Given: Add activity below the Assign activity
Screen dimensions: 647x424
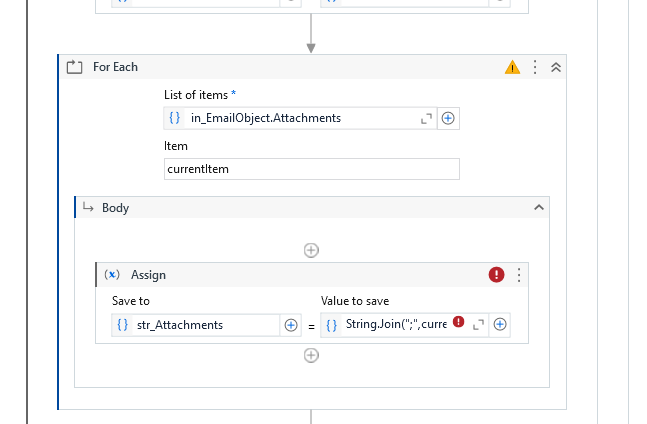Looking at the screenshot, I should pos(311,355).
